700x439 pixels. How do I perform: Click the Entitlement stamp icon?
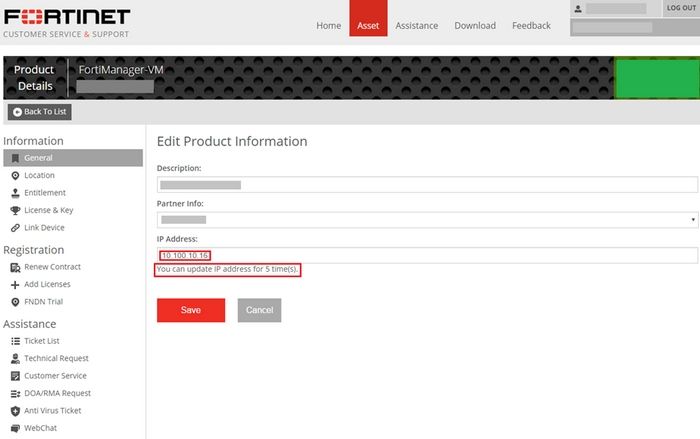point(15,193)
